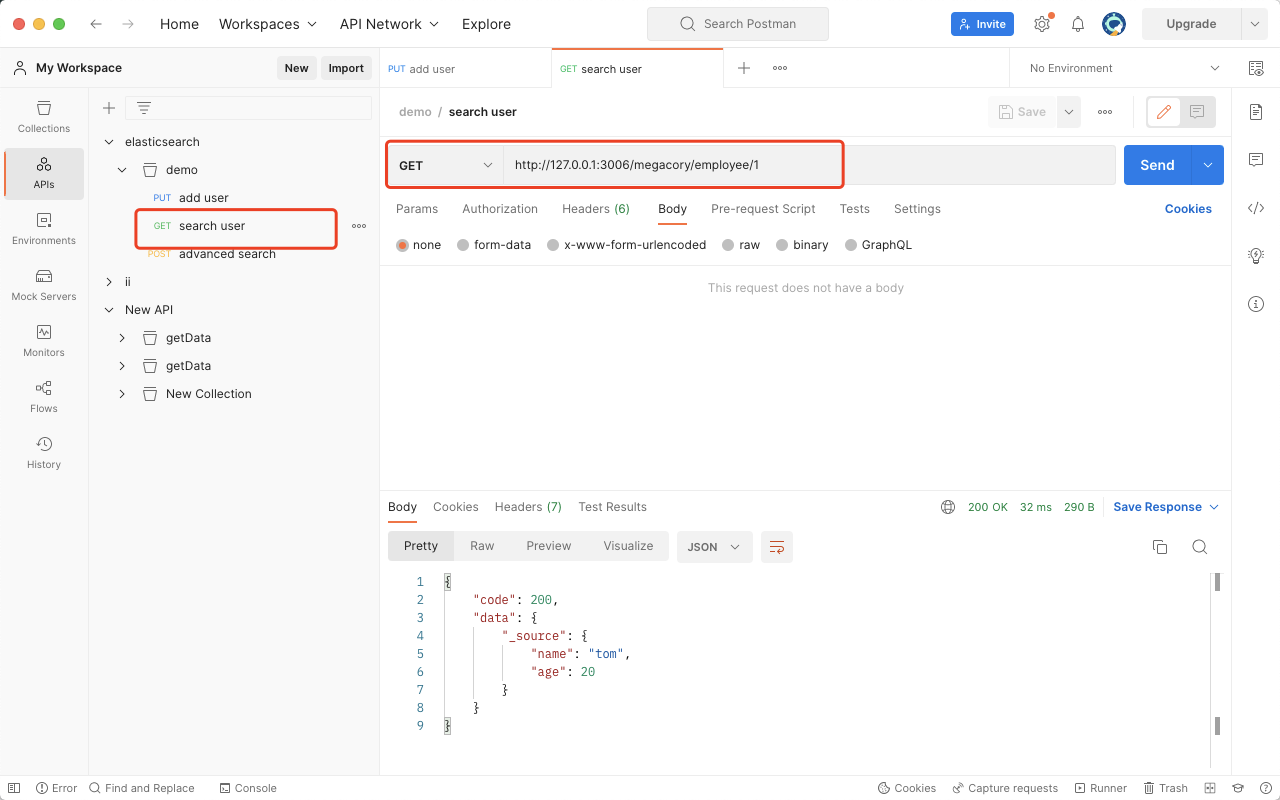Screen dimensions: 1280x800
Task: Open the notifications bell
Action: tap(1077, 23)
